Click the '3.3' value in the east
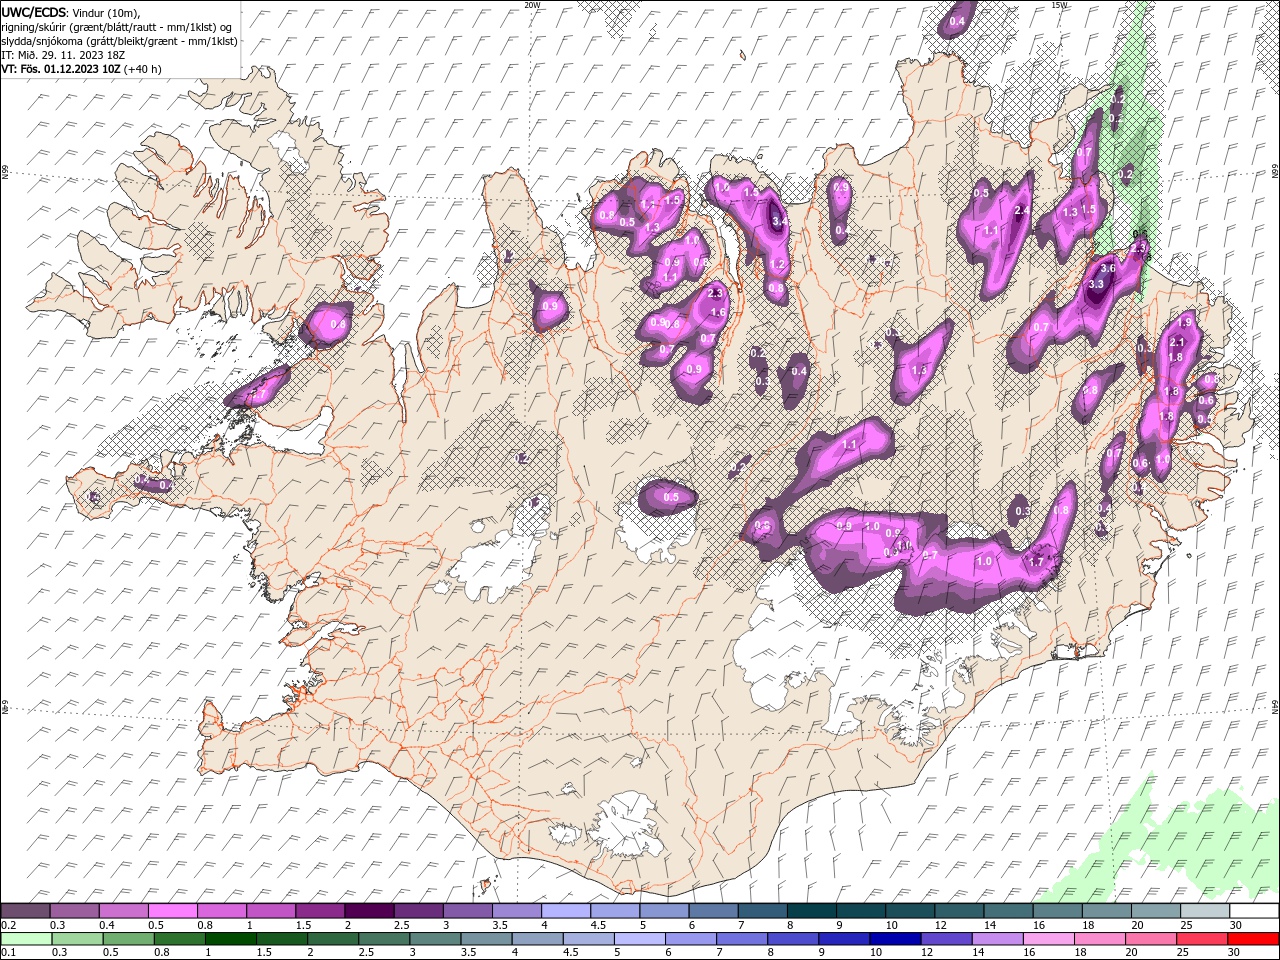Image resolution: width=1280 pixels, height=960 pixels. (1095, 284)
